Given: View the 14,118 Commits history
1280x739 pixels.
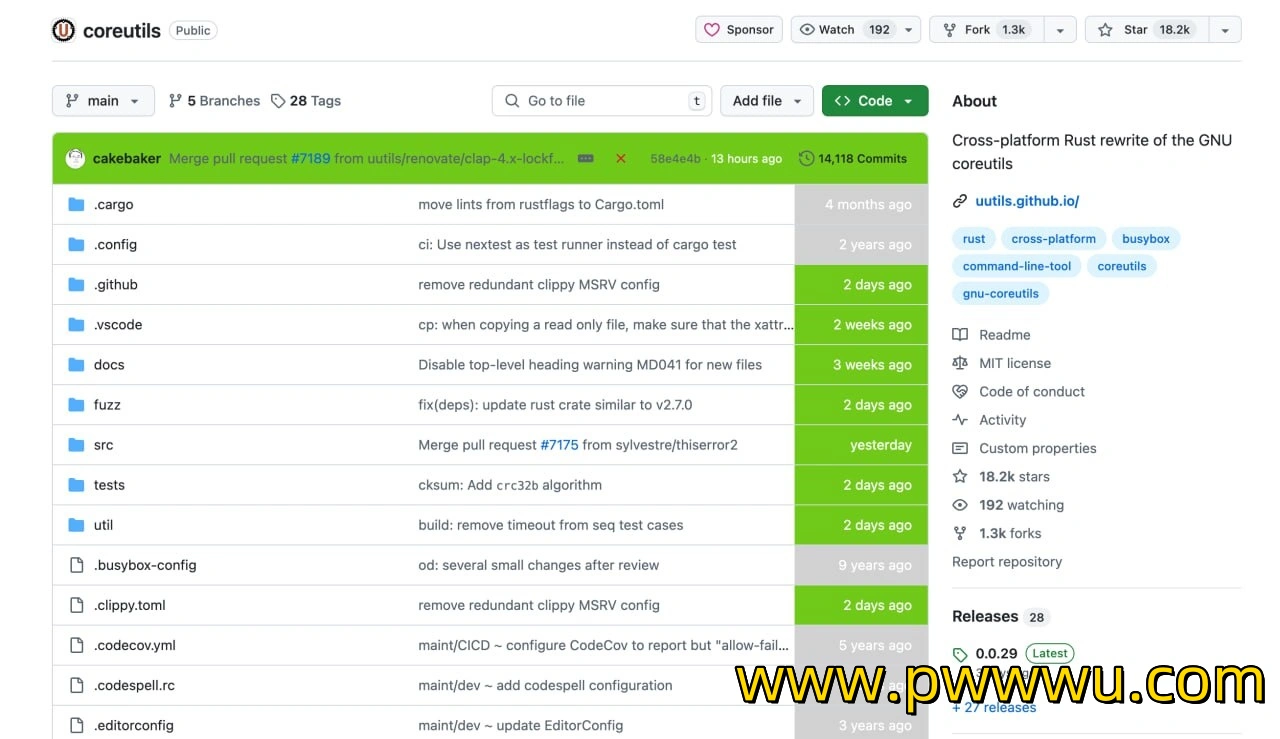Looking at the screenshot, I should pyautogui.click(x=853, y=158).
